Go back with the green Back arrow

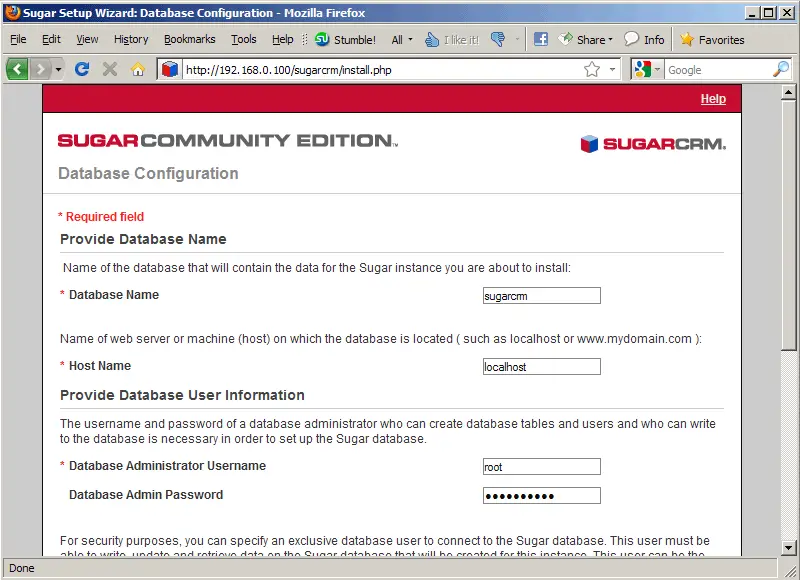pyautogui.click(x=17, y=69)
